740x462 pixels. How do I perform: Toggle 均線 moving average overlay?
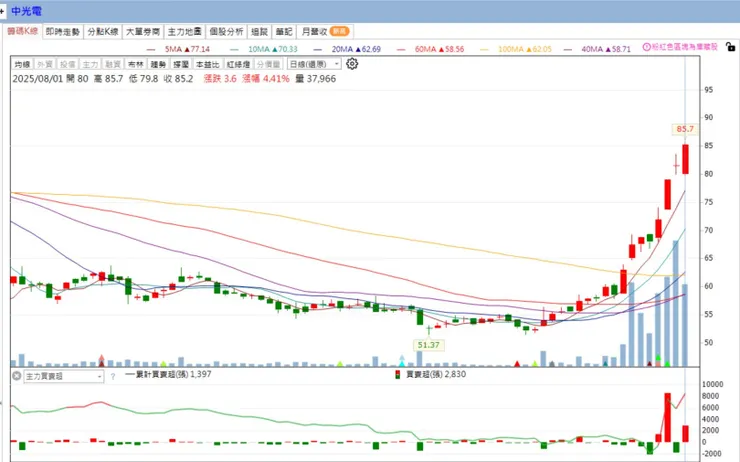pos(22,64)
